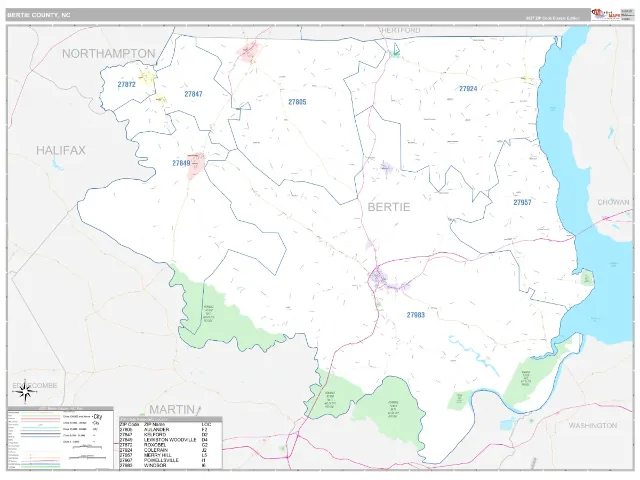Click ZIP code label 27805 on the map
Screen dimensions: 640x480
pos(297,102)
